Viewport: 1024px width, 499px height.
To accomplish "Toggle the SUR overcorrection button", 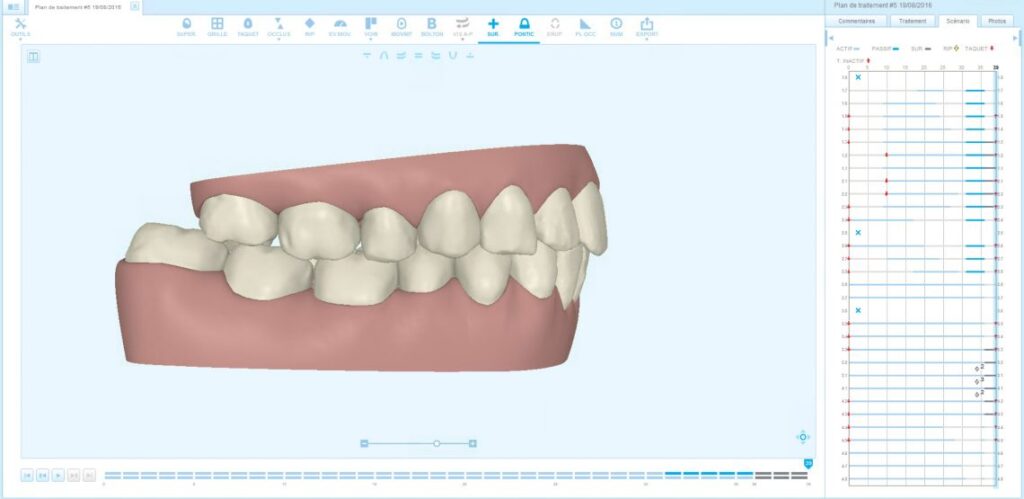I will point(492,26).
